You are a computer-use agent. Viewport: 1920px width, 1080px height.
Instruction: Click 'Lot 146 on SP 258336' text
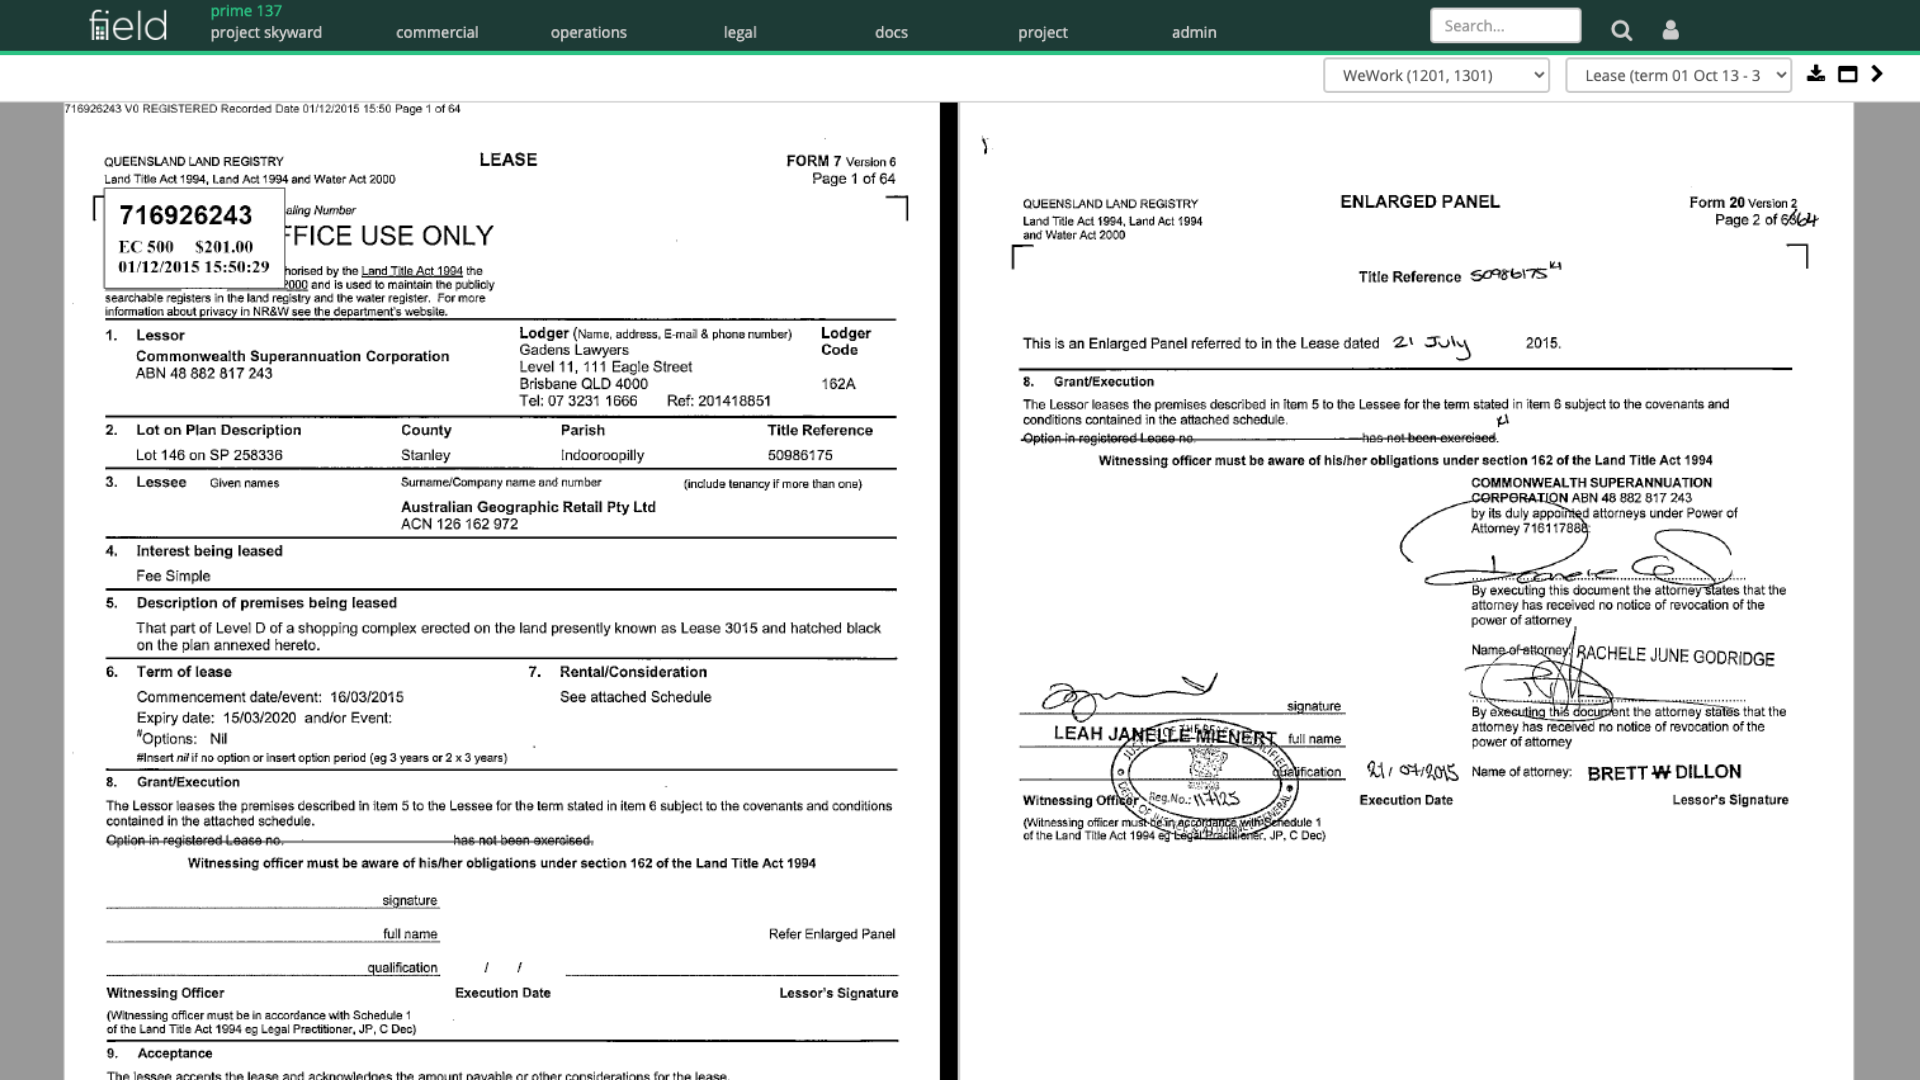[209, 455]
